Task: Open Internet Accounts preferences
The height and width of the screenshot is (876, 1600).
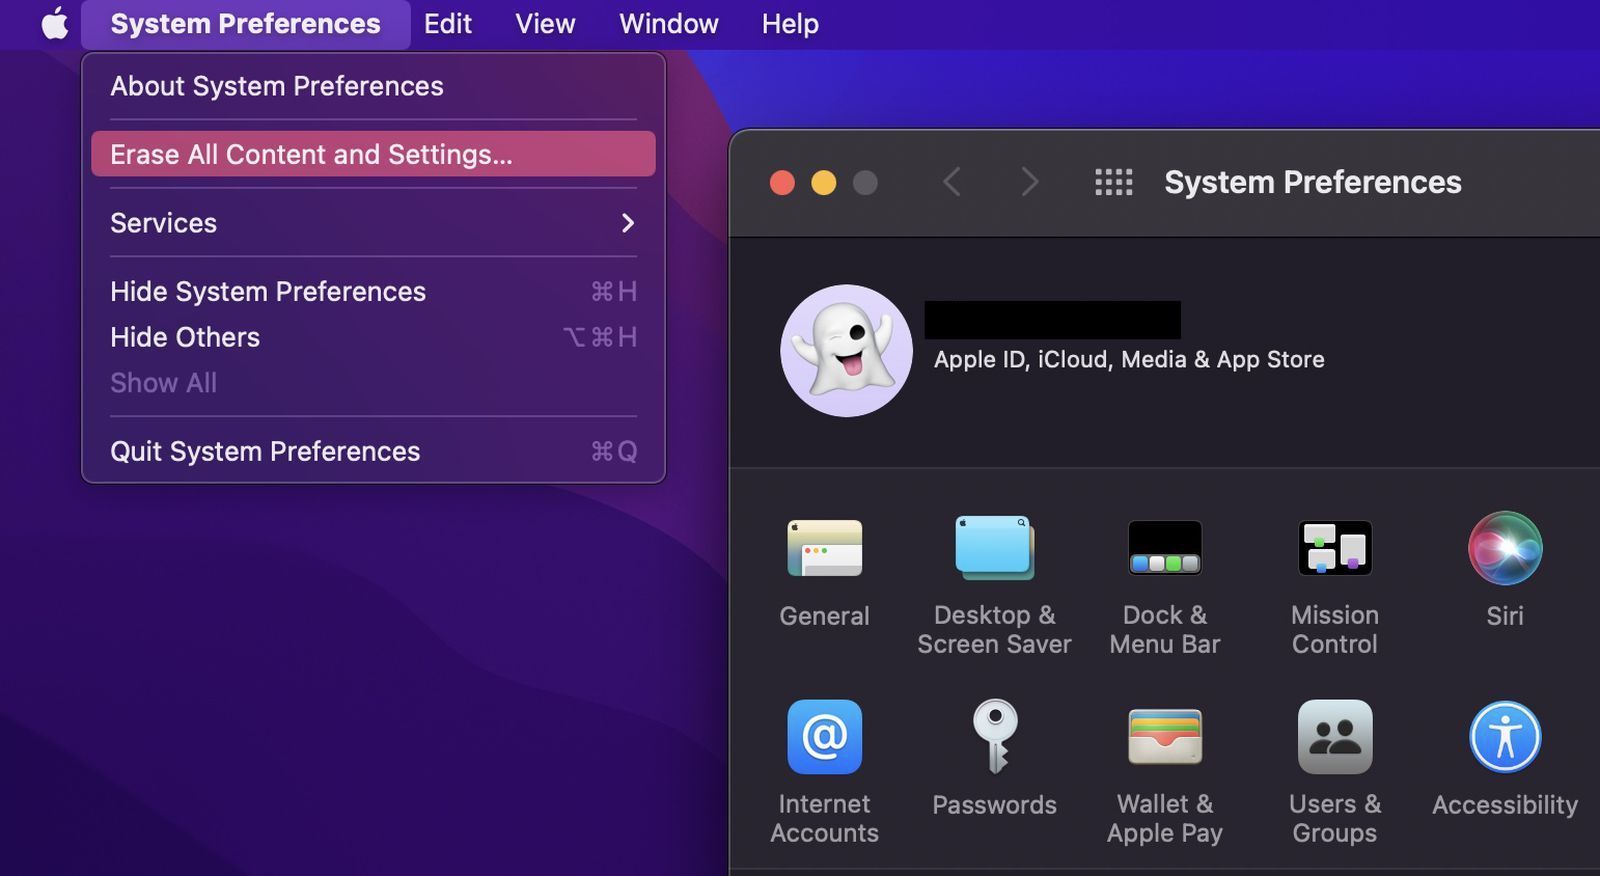Action: pyautogui.click(x=824, y=773)
